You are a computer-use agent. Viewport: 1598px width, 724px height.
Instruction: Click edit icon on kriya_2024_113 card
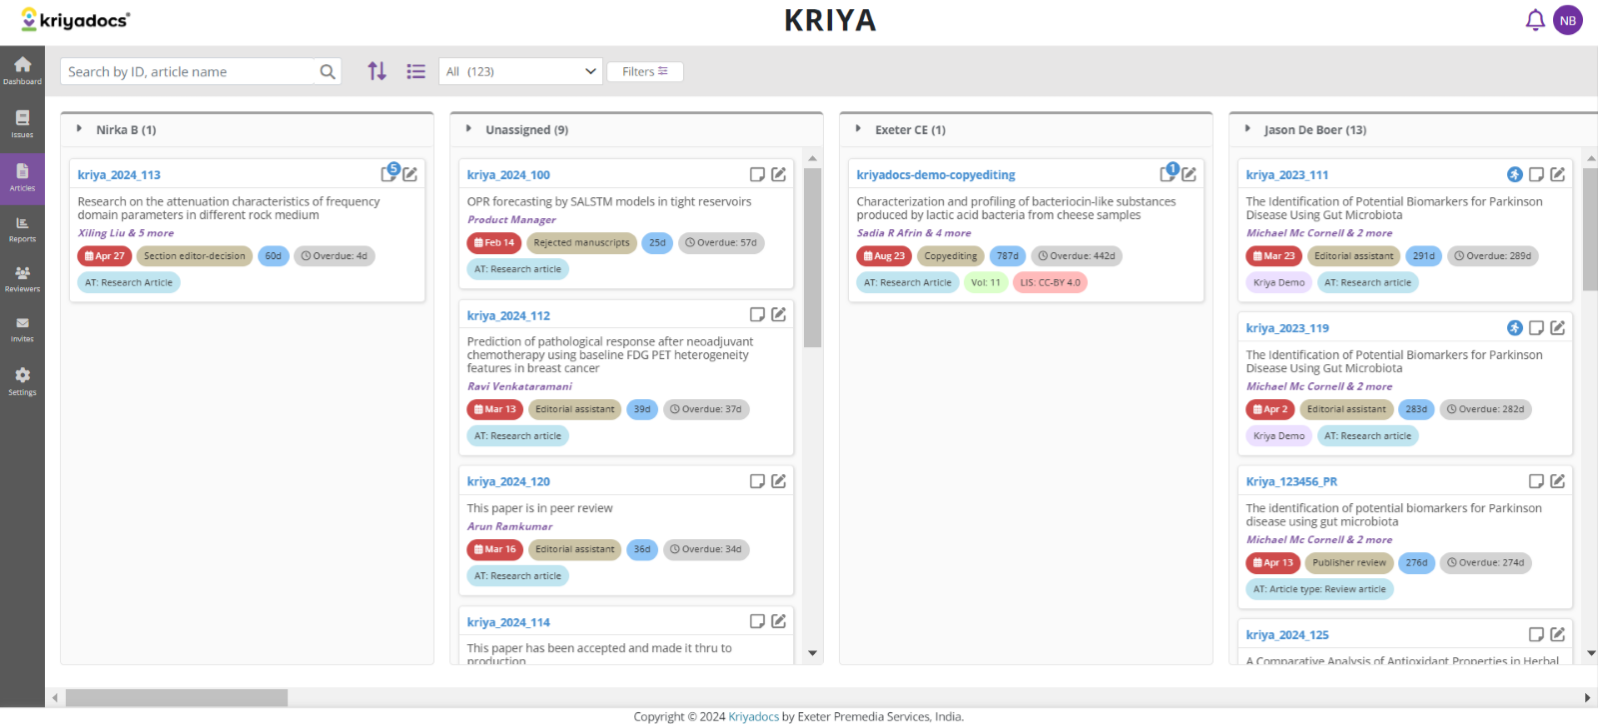(x=410, y=174)
